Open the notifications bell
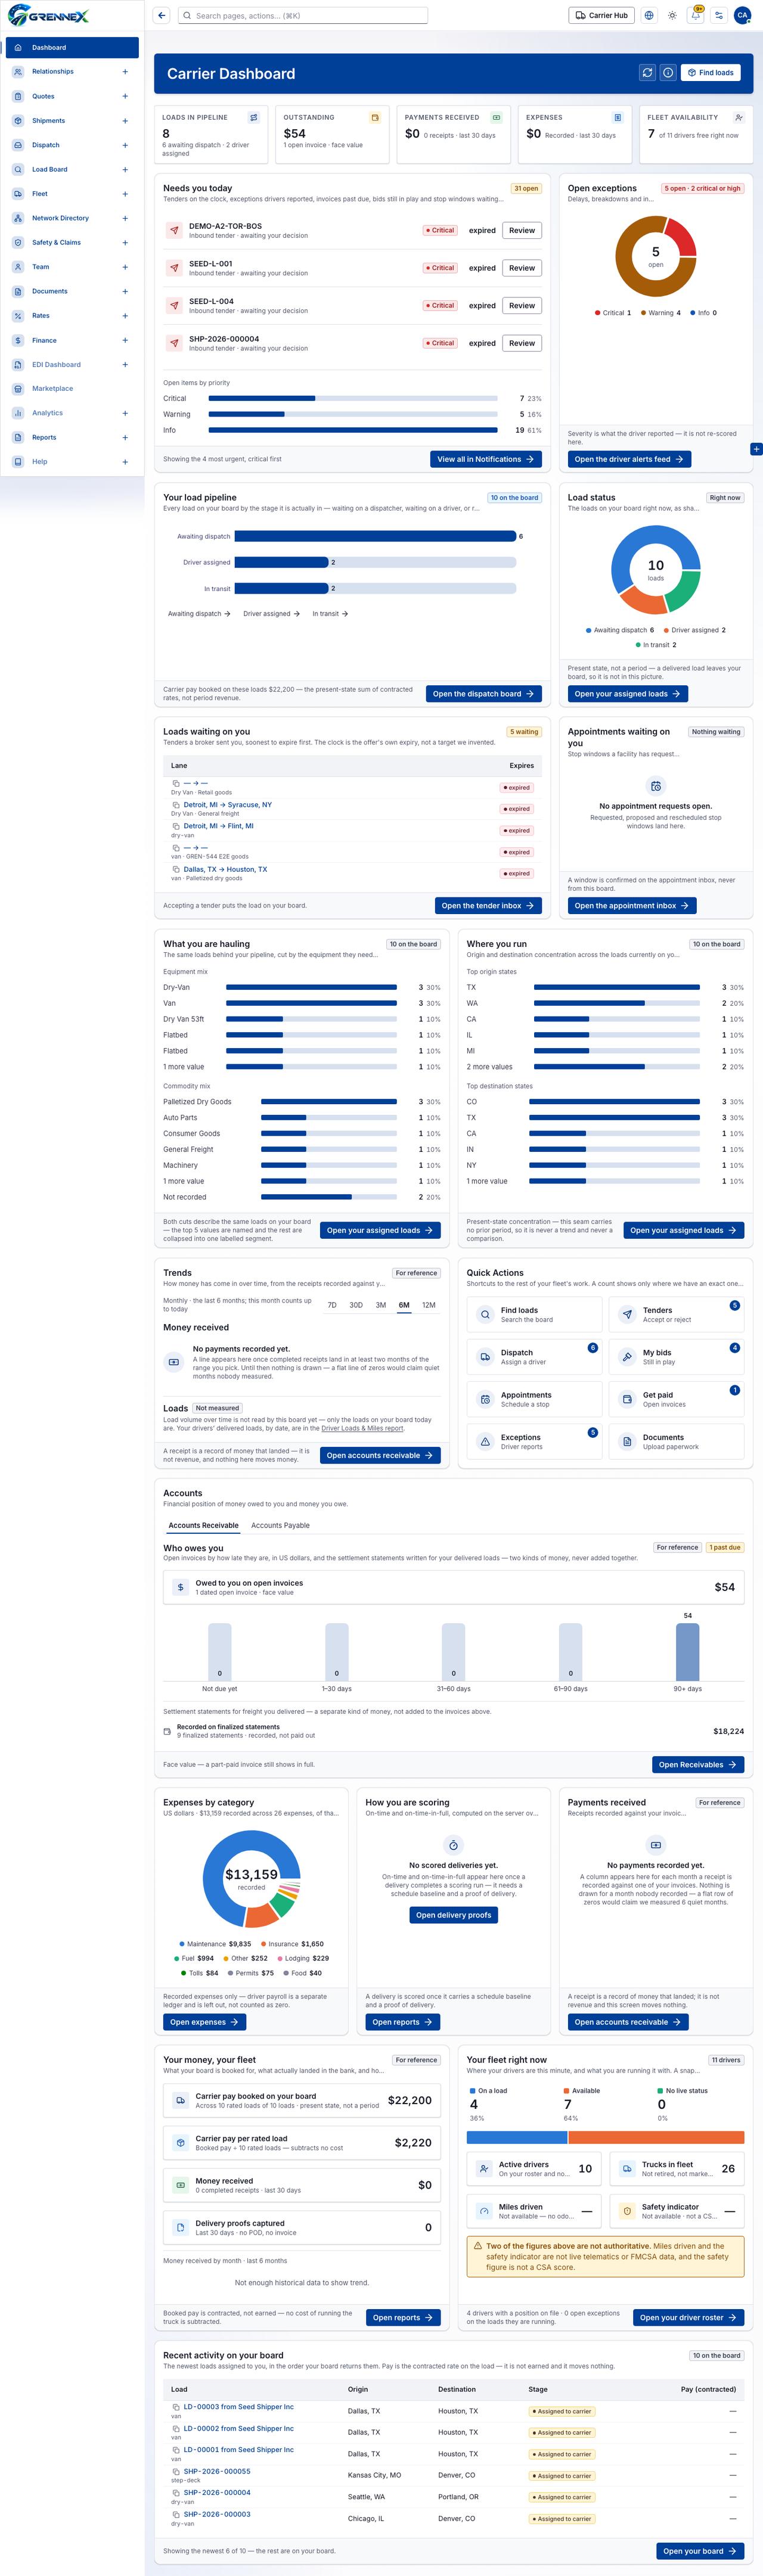Screen dimensions: 763x2576 click(695, 15)
